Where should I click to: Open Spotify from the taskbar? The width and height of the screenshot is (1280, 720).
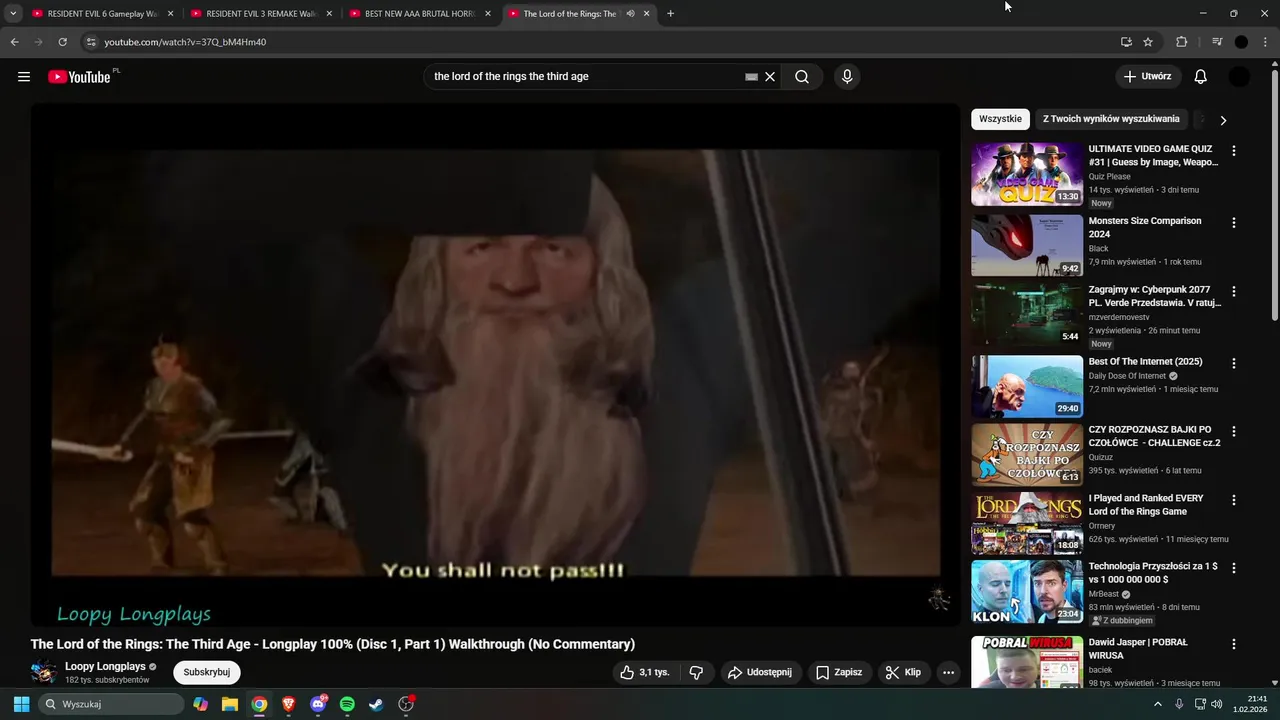(347, 704)
